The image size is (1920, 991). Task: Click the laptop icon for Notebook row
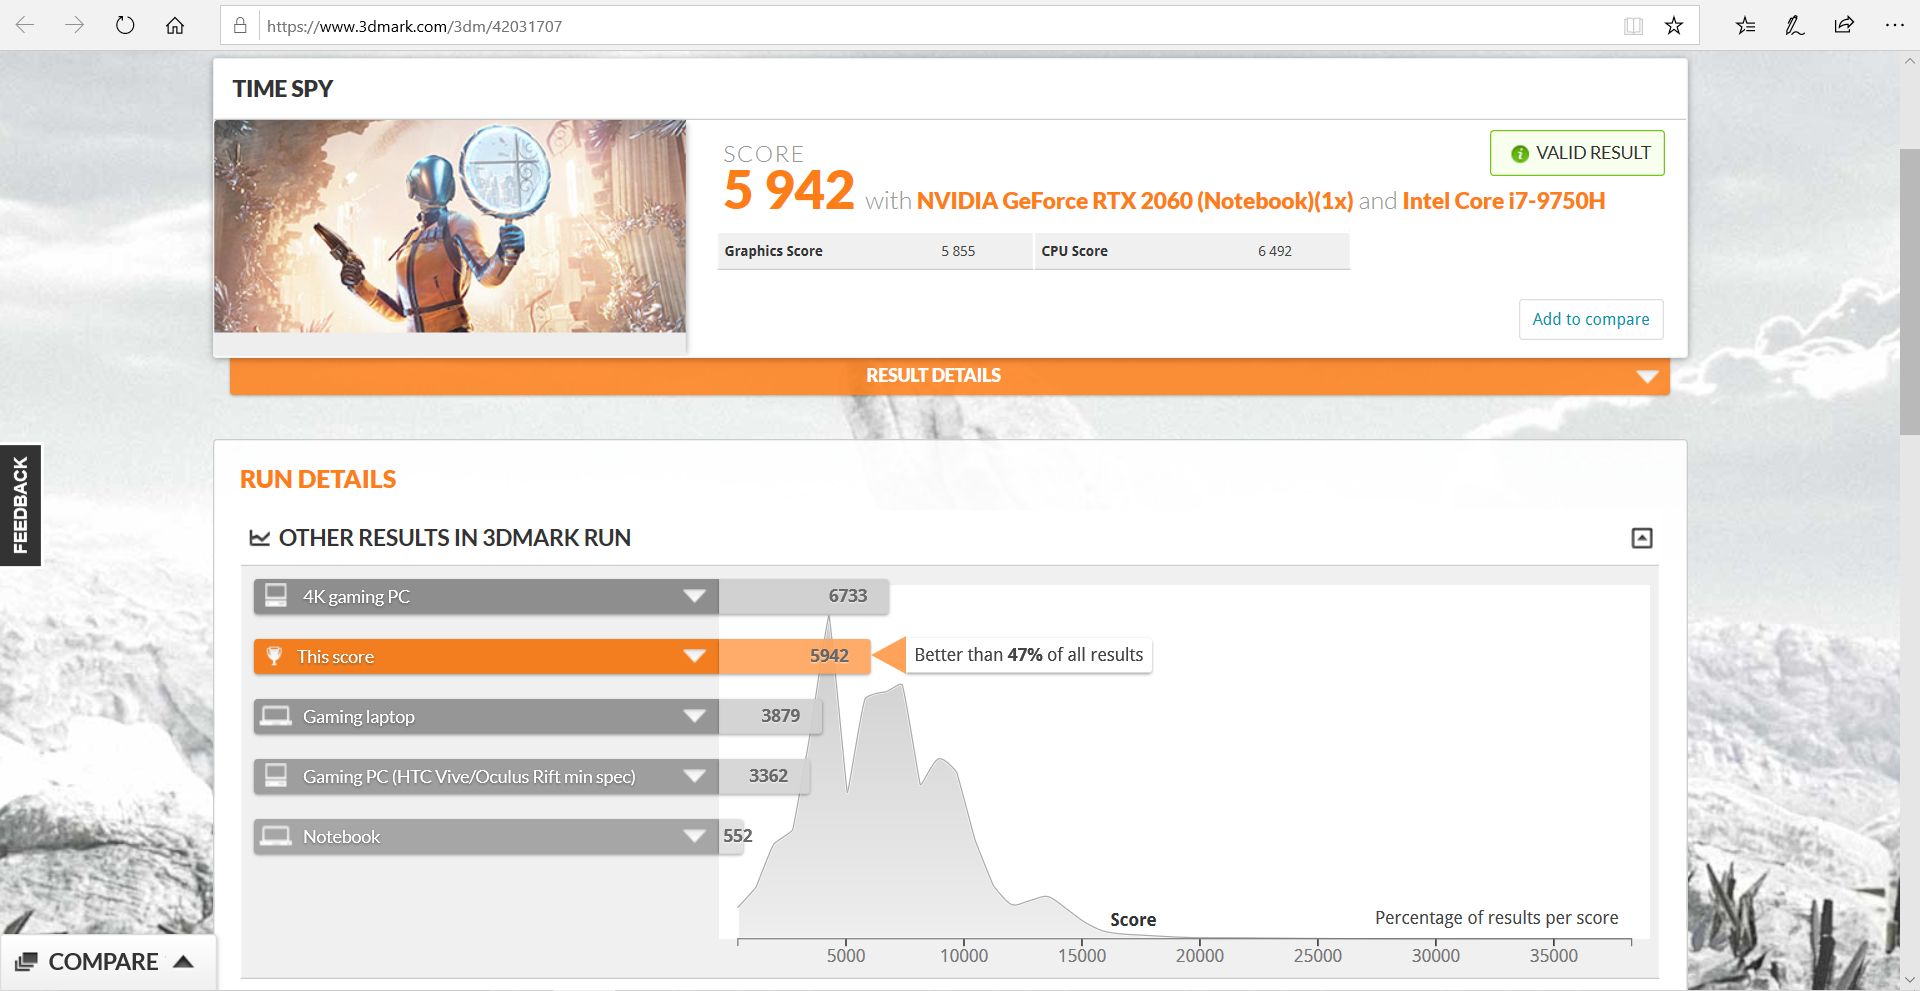[x=276, y=836]
